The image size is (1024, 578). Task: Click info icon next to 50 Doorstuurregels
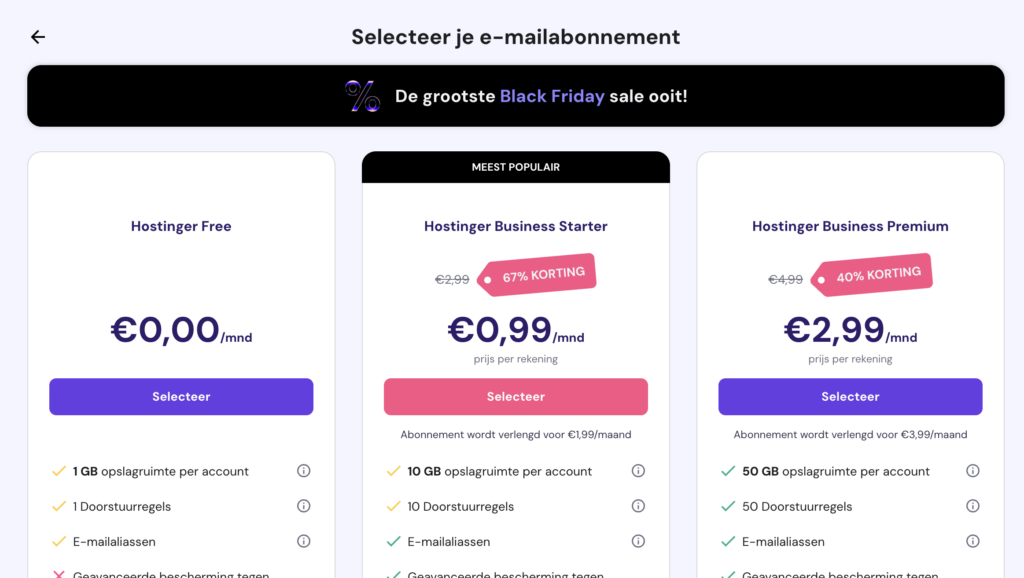972,506
